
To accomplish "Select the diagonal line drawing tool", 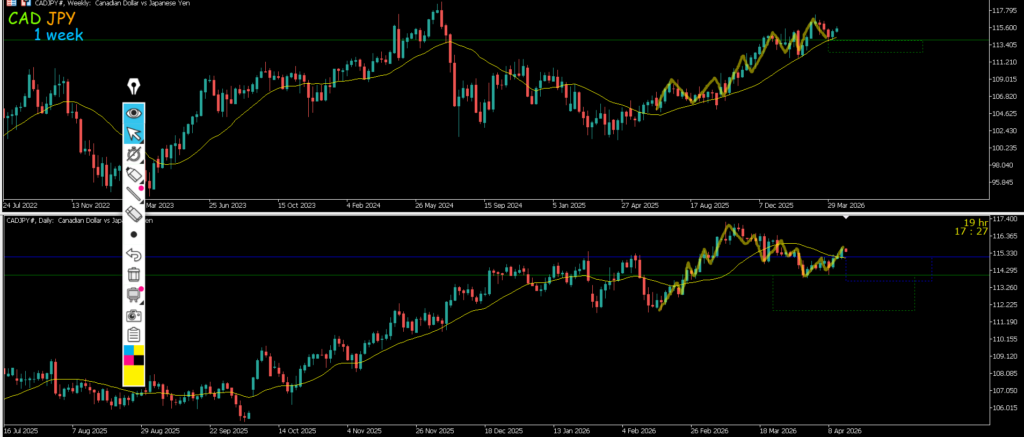I will point(133,195).
